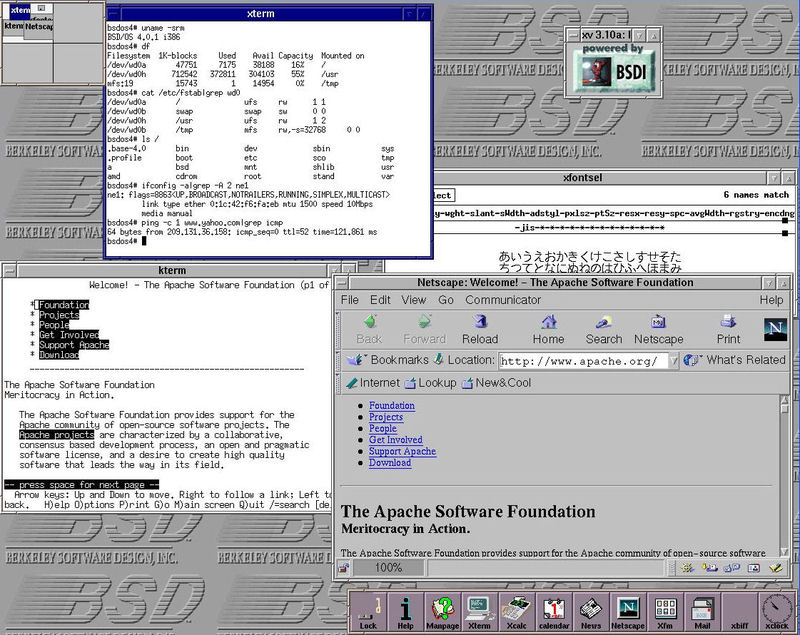The height and width of the screenshot is (635, 800).
Task: Click the Netscape N throbber logo
Action: point(775,329)
